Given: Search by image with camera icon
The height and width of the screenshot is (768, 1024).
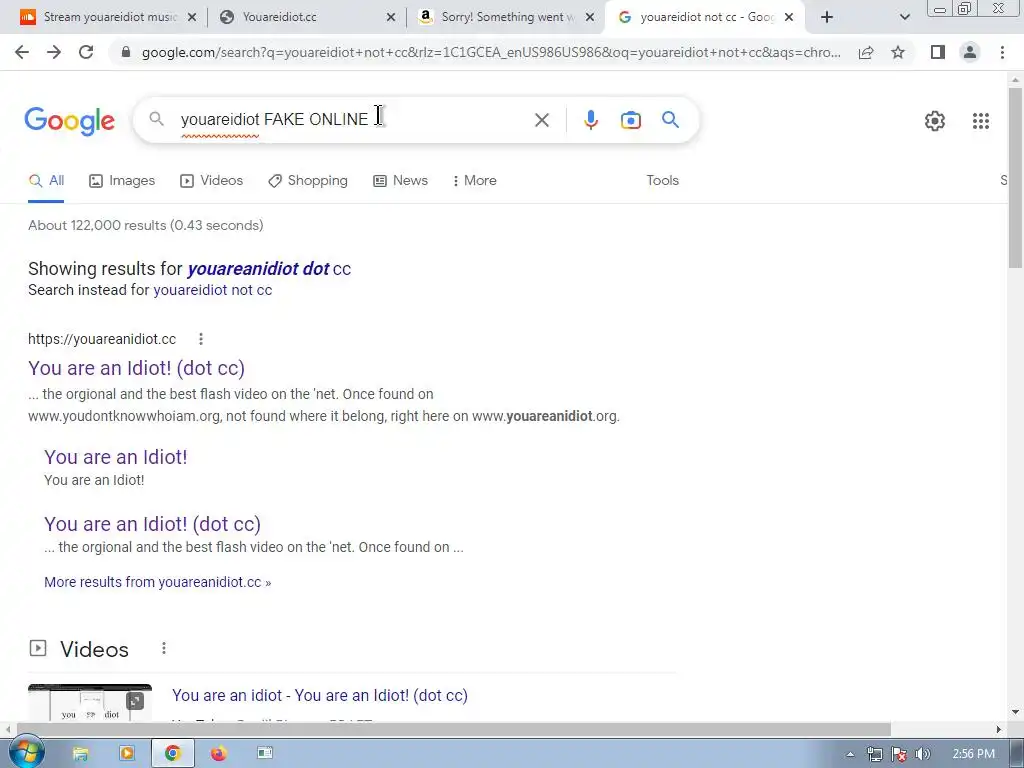Looking at the screenshot, I should 631,120.
